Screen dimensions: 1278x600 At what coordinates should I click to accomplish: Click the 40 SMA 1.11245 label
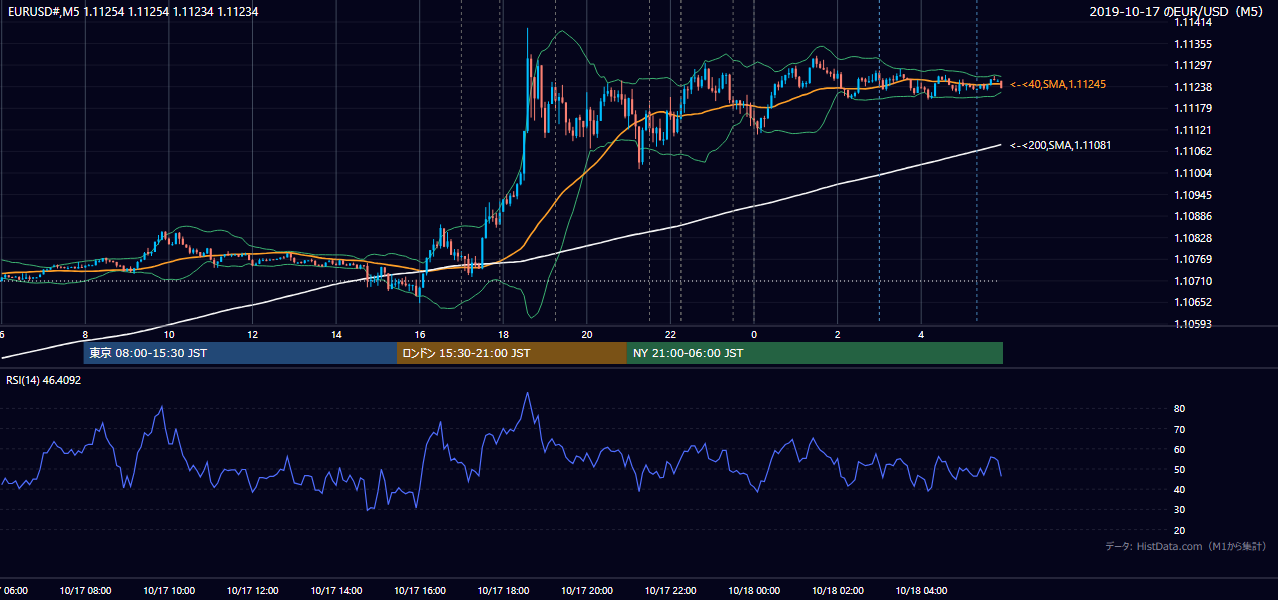(x=1058, y=85)
